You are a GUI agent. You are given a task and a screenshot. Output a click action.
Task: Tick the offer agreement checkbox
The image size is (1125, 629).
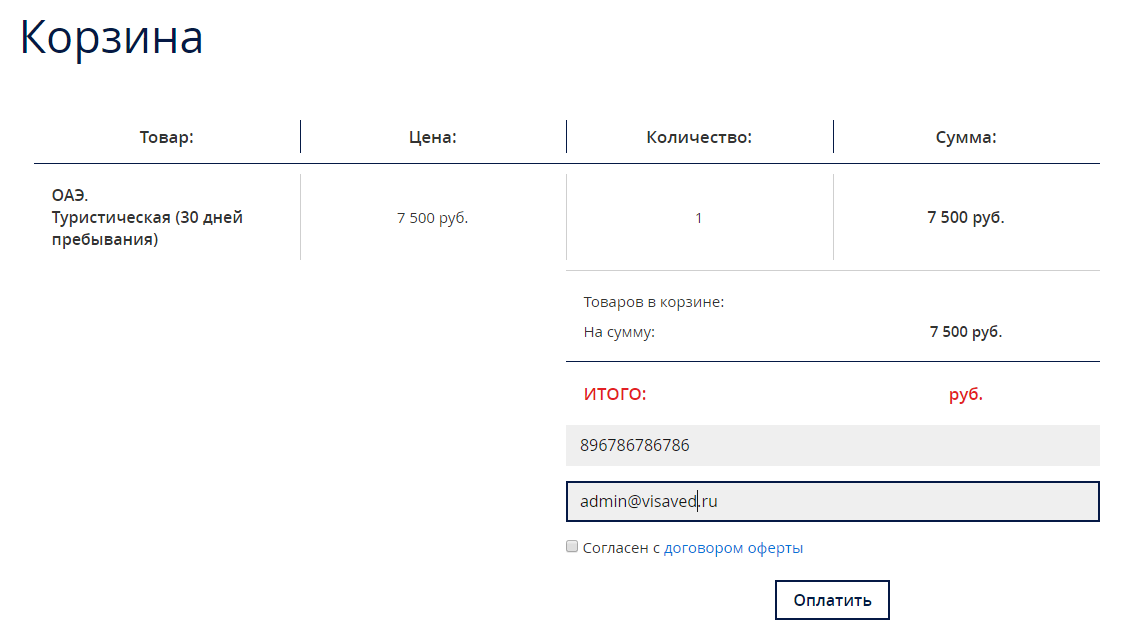[x=572, y=547]
